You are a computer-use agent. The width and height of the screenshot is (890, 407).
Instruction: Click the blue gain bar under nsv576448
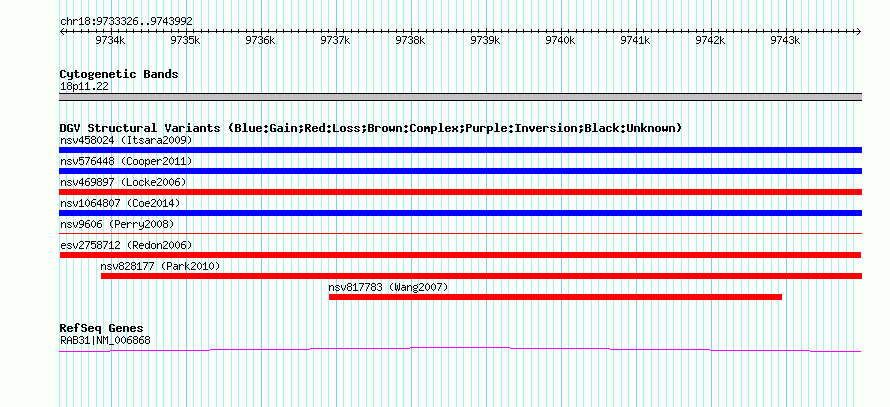[x=460, y=171]
